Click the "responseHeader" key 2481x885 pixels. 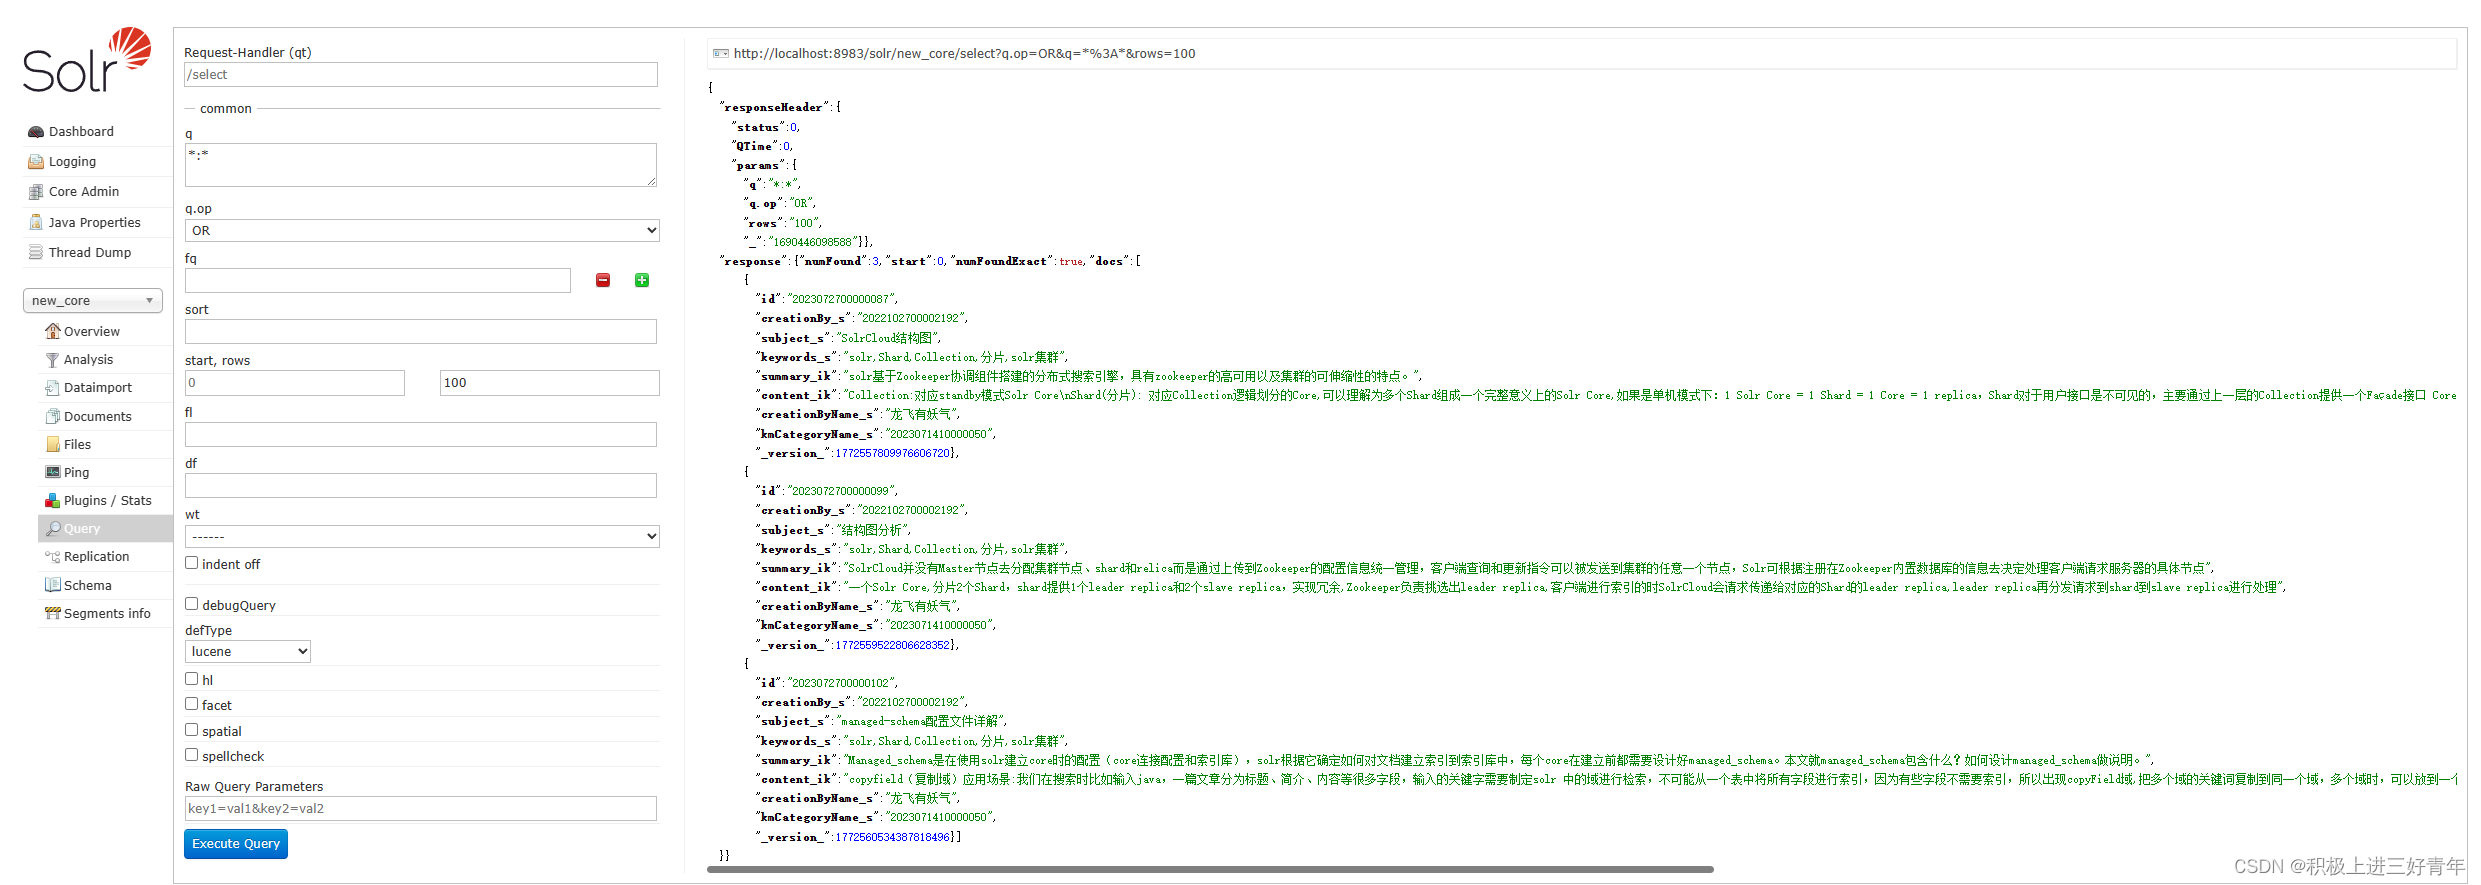[774, 107]
